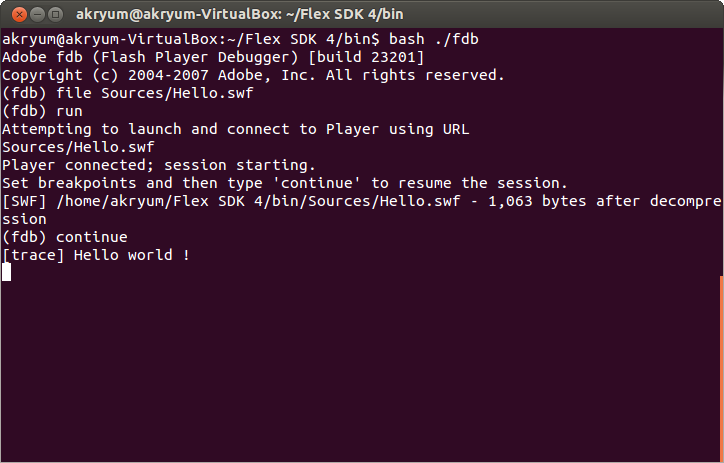The image size is (724, 463).
Task: Close the terminal window
Action: pos(13,14)
